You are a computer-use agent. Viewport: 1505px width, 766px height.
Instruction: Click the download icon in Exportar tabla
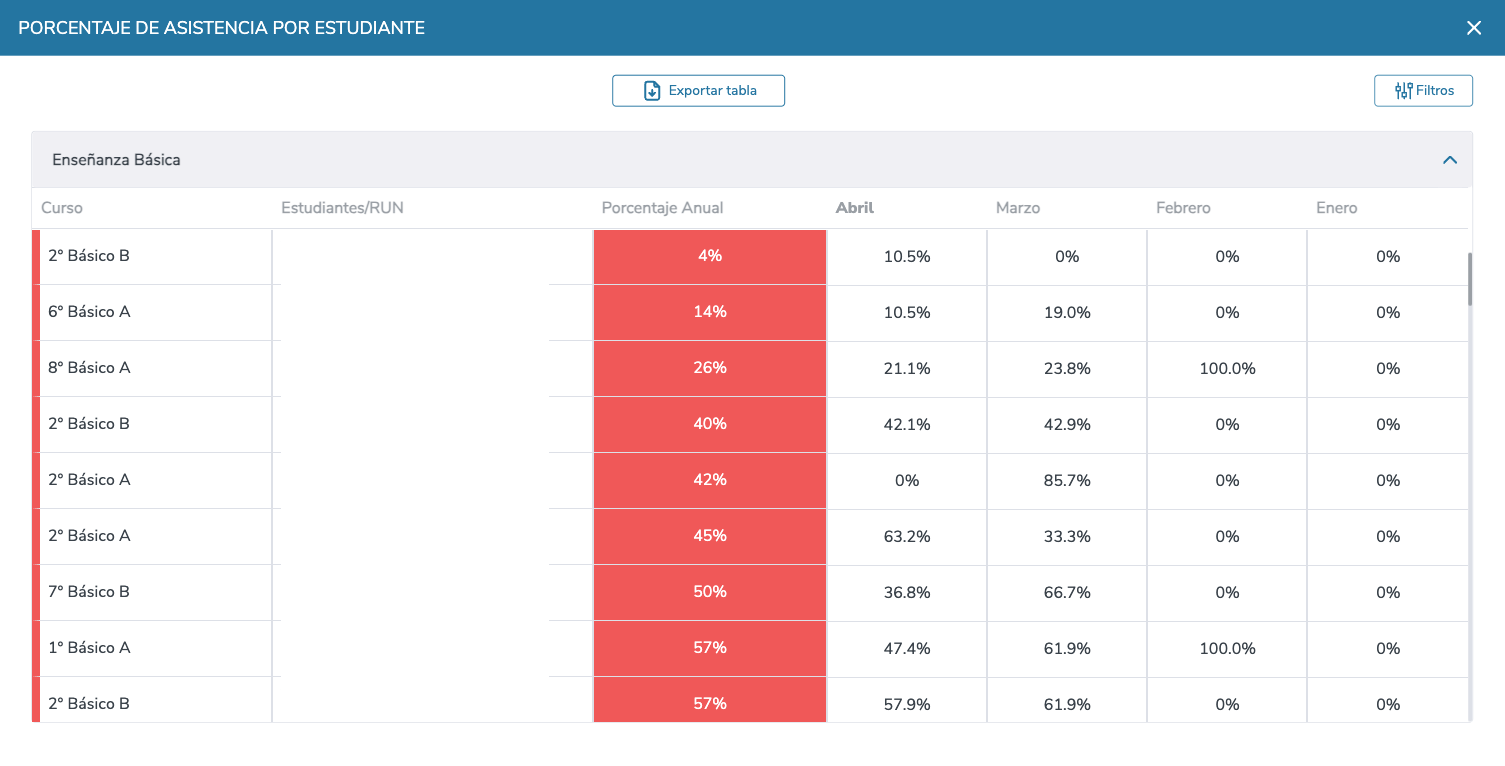(x=652, y=91)
